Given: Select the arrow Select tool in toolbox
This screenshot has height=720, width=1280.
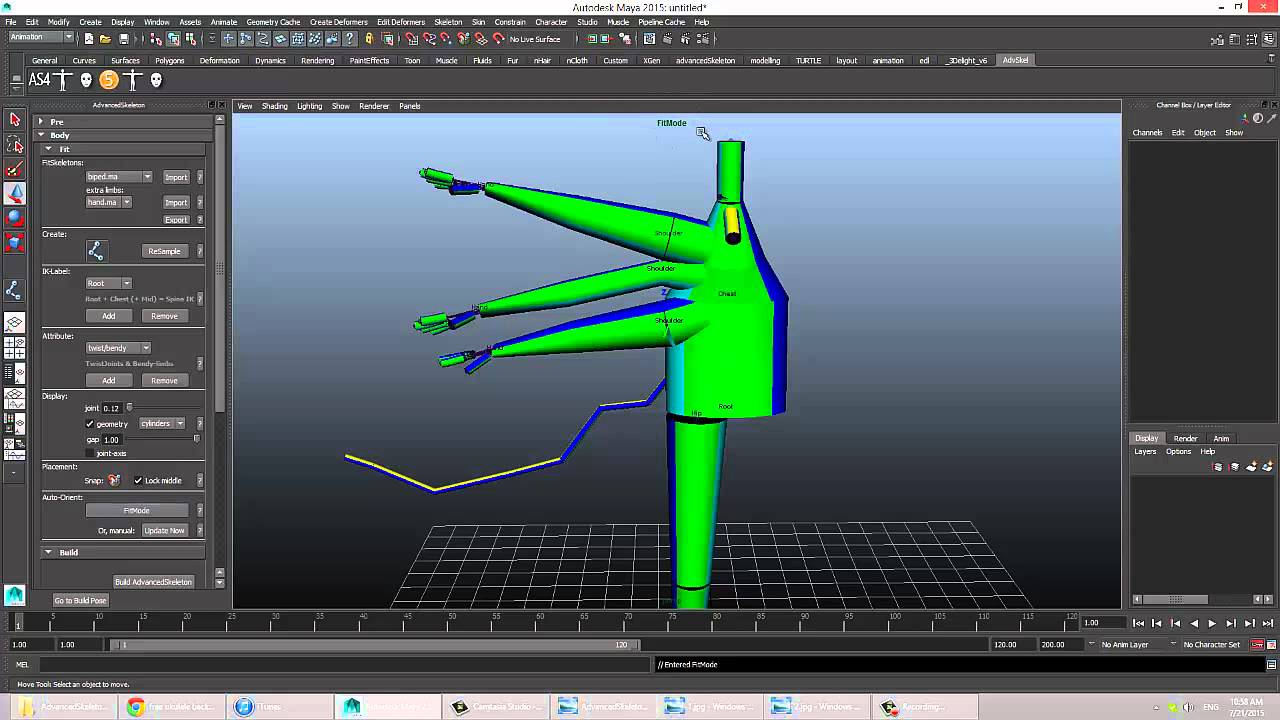Looking at the screenshot, I should [14, 120].
